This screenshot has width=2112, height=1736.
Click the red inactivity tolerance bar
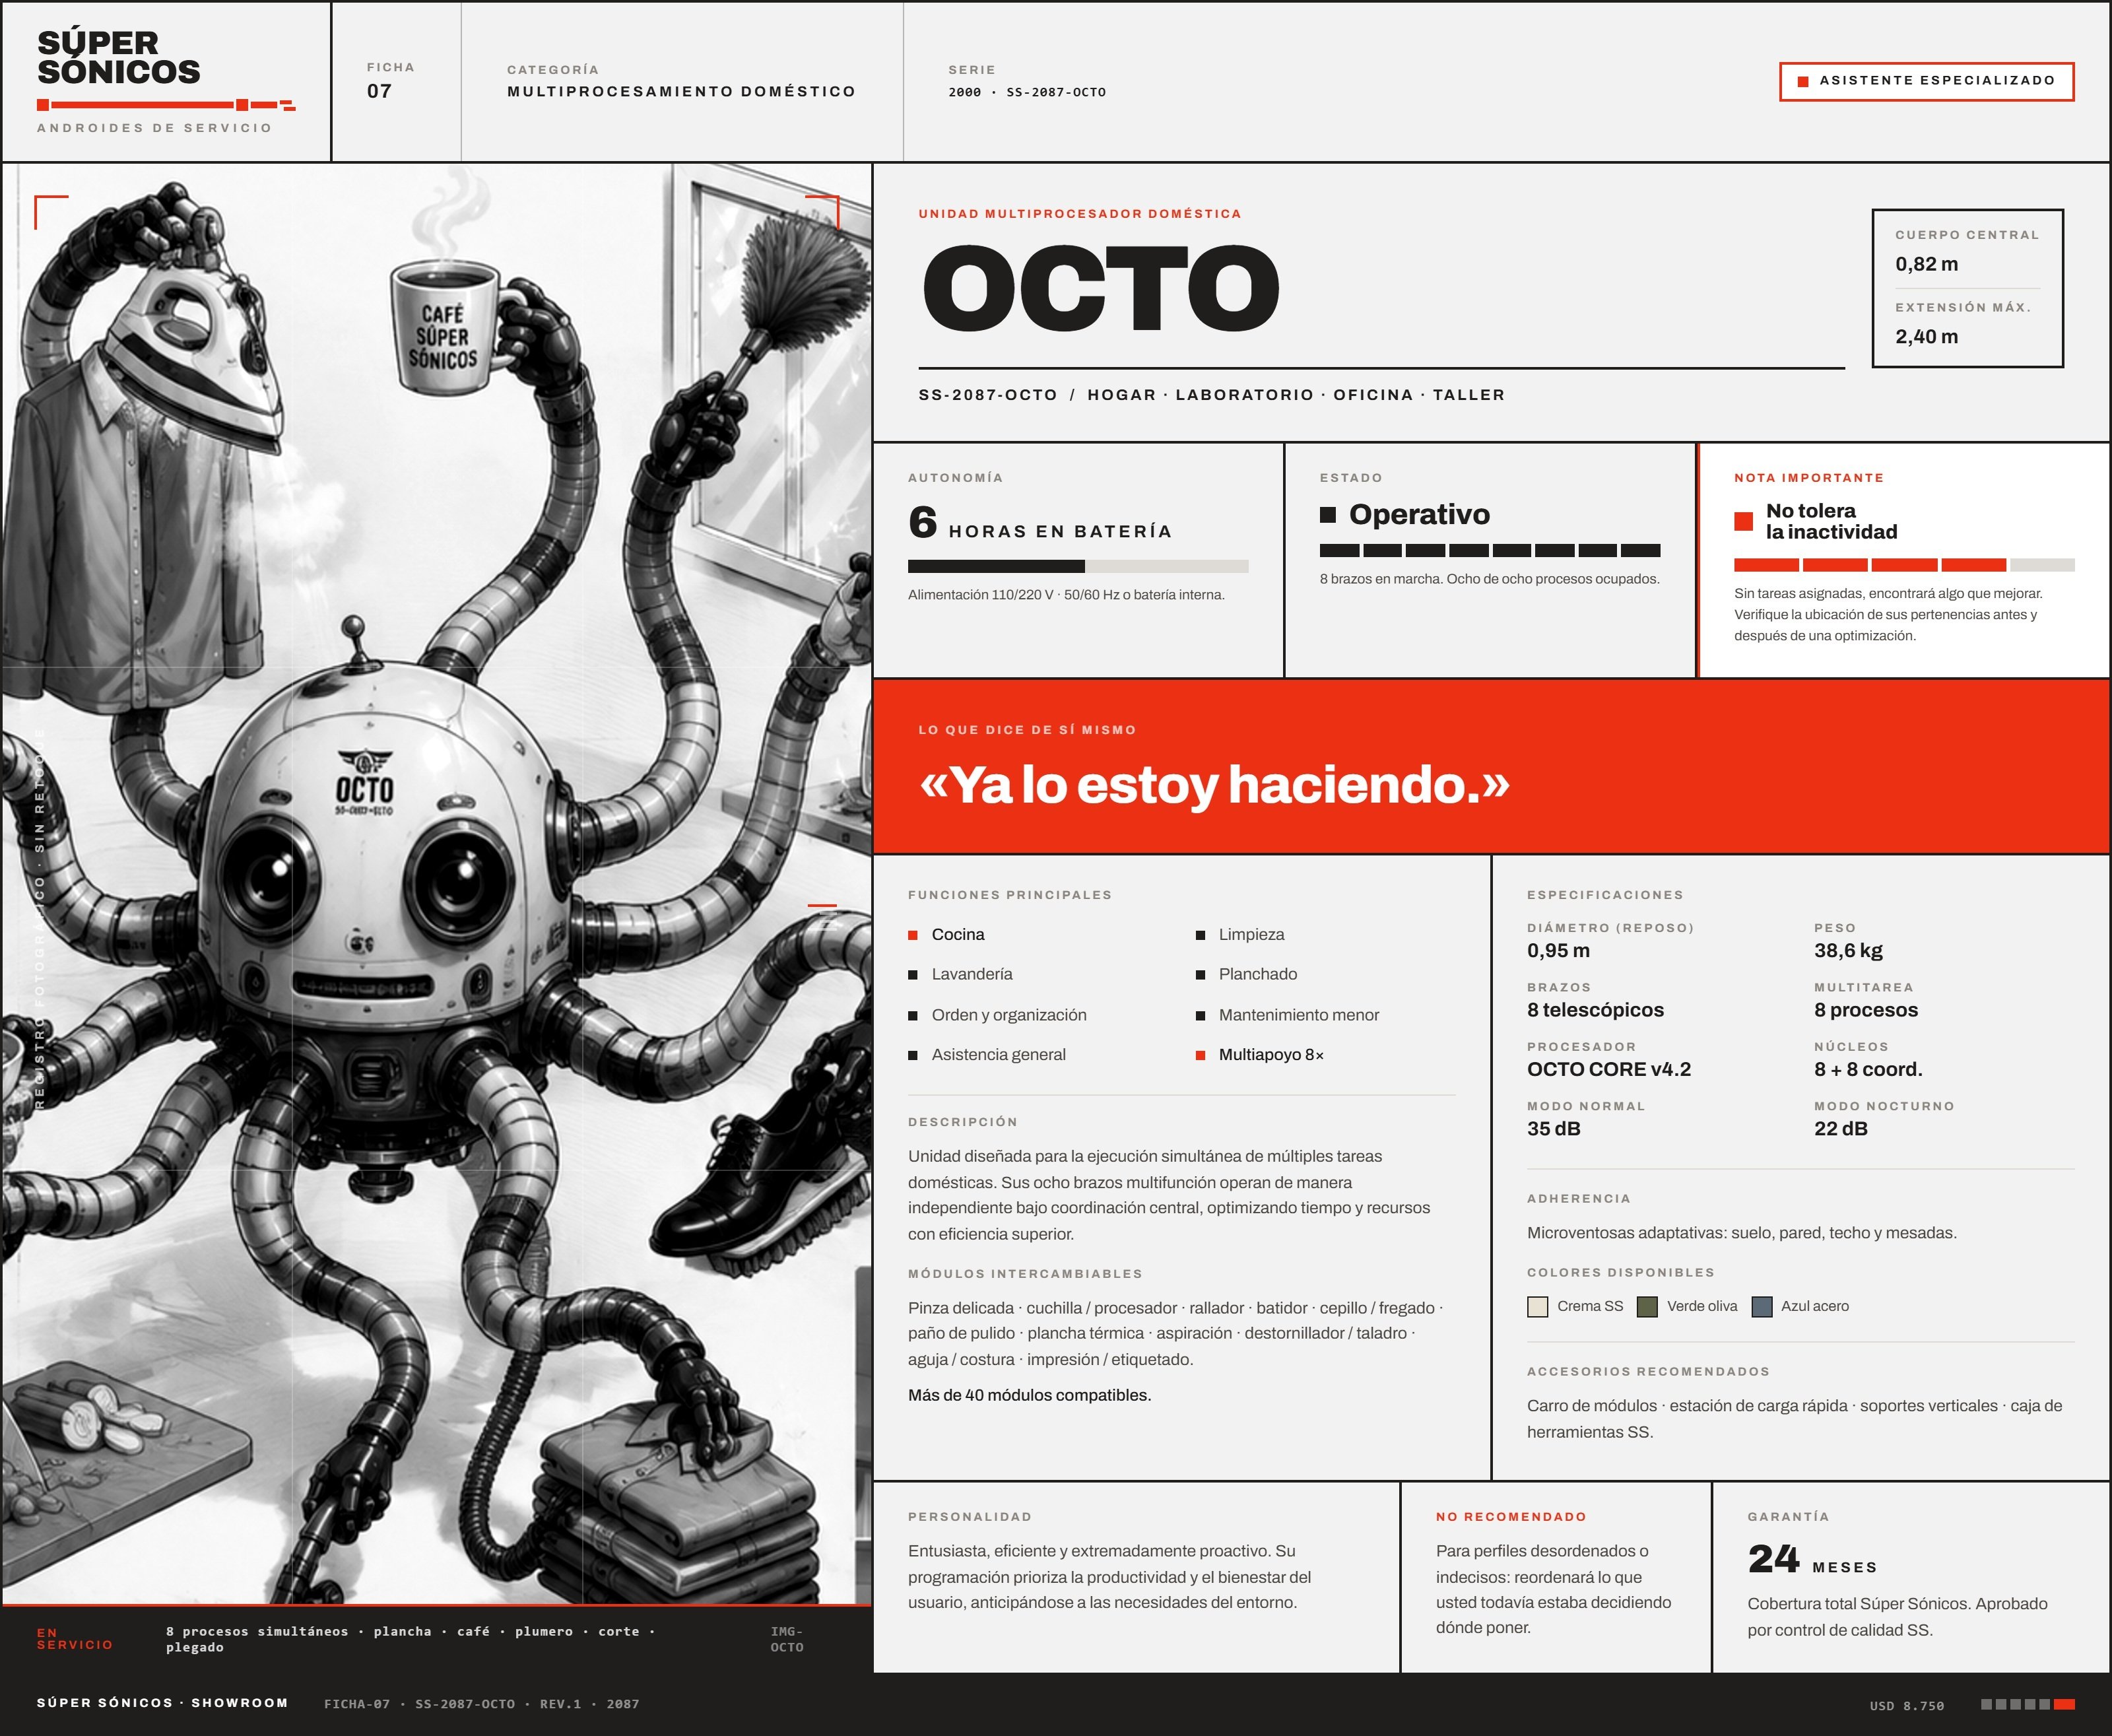coord(1904,564)
